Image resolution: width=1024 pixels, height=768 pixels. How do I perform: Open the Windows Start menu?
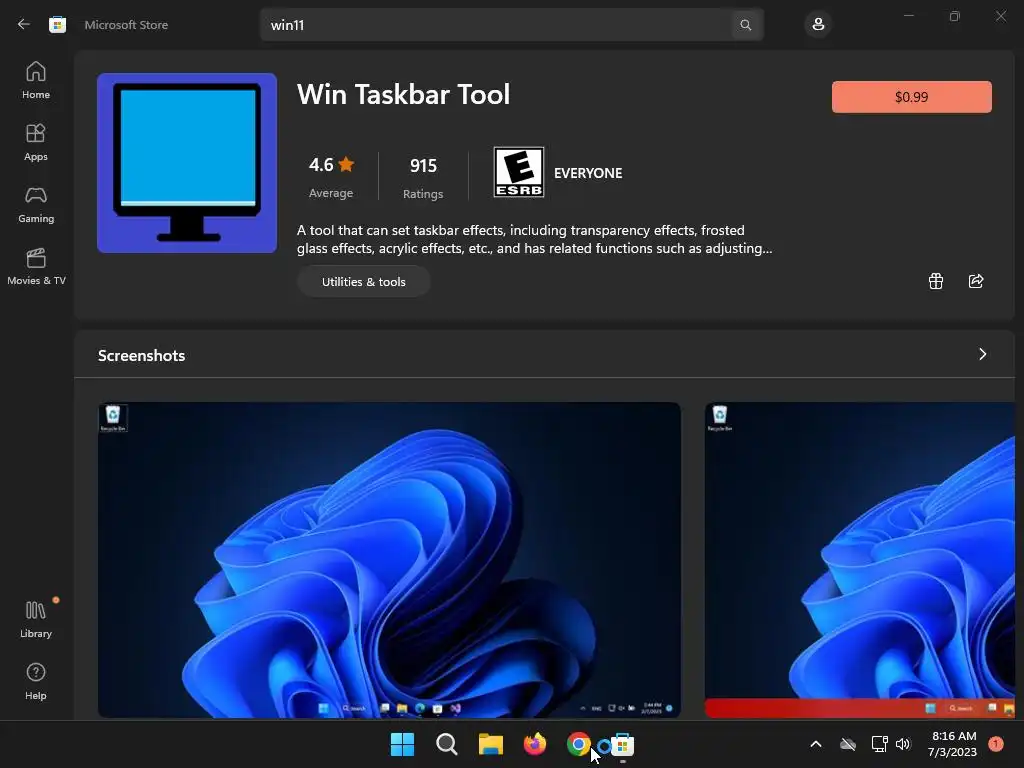[402, 744]
